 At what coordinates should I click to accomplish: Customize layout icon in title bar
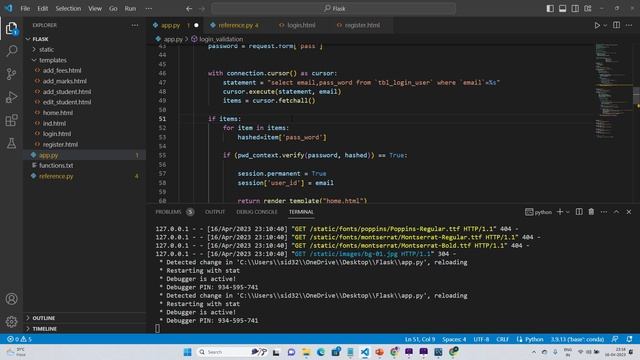click(x=588, y=9)
